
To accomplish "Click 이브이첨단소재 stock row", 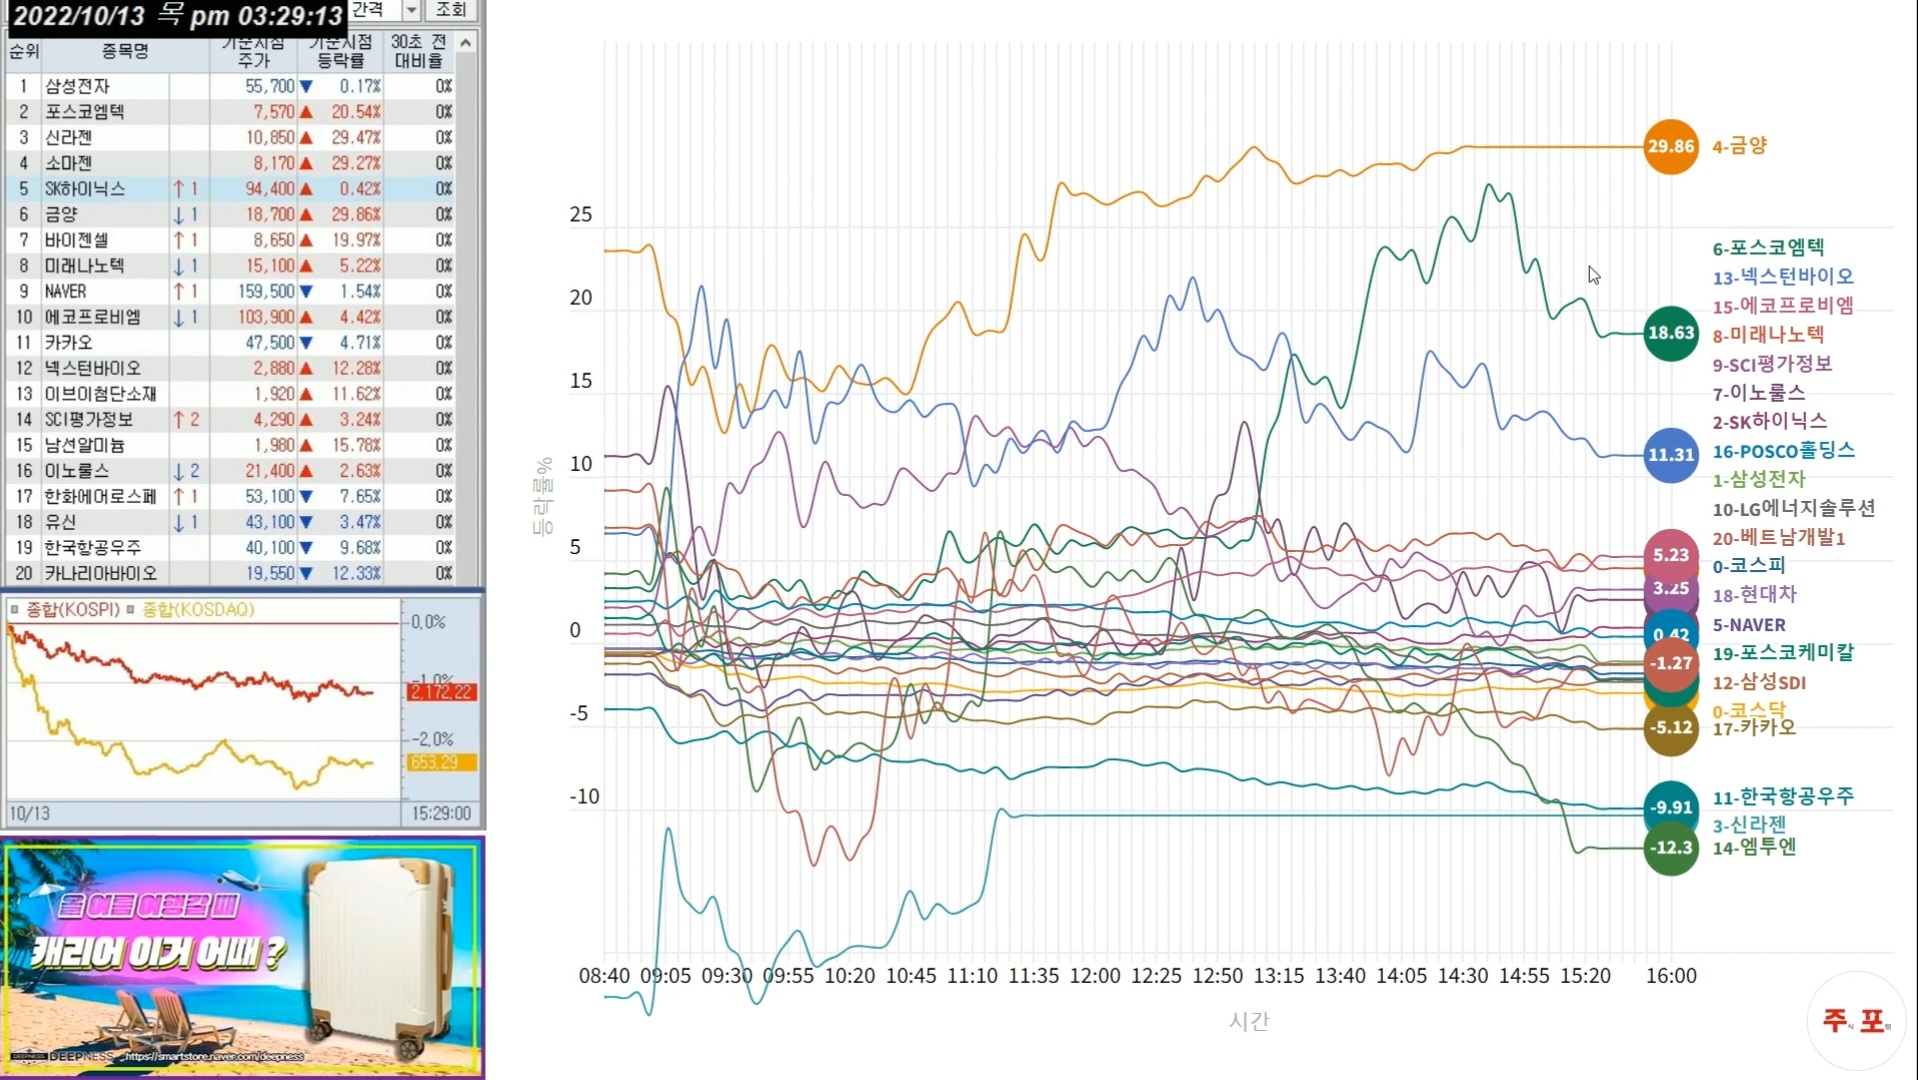I will (230, 394).
